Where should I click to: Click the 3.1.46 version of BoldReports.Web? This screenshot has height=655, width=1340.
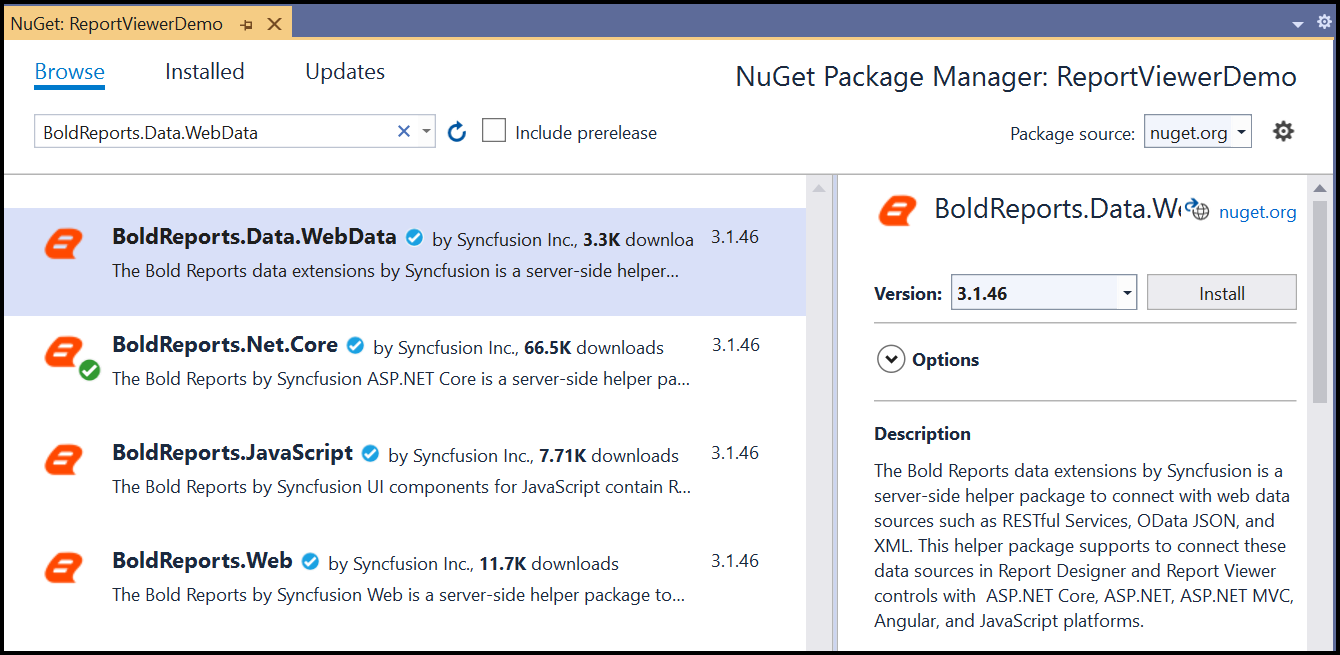(x=735, y=561)
